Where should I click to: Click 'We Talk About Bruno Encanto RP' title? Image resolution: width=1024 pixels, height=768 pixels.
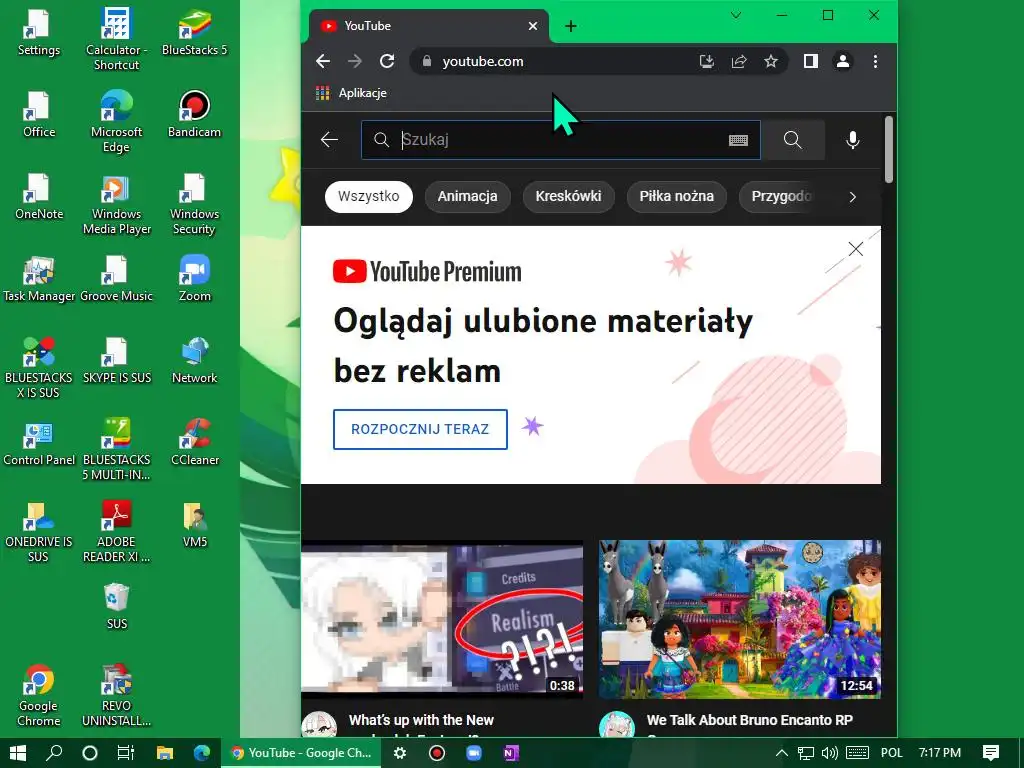(750, 720)
